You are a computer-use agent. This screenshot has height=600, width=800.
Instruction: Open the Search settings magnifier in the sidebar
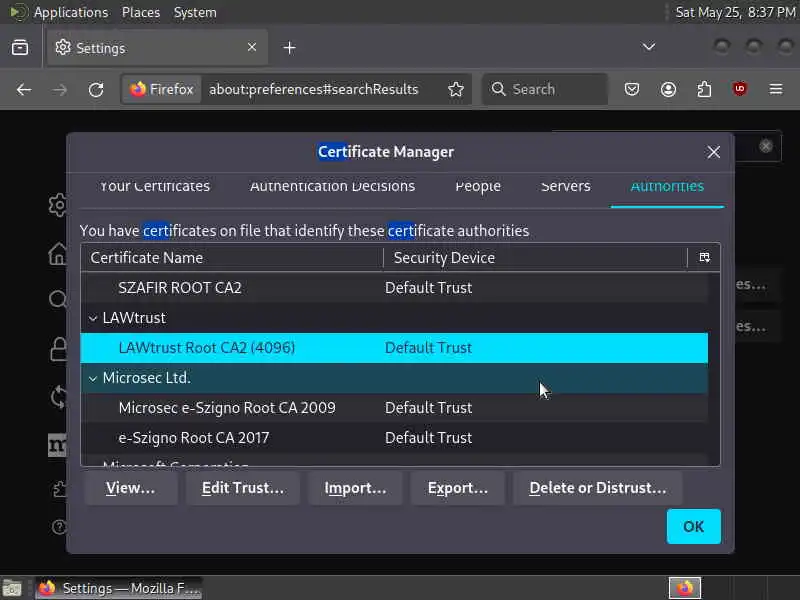pos(58,299)
